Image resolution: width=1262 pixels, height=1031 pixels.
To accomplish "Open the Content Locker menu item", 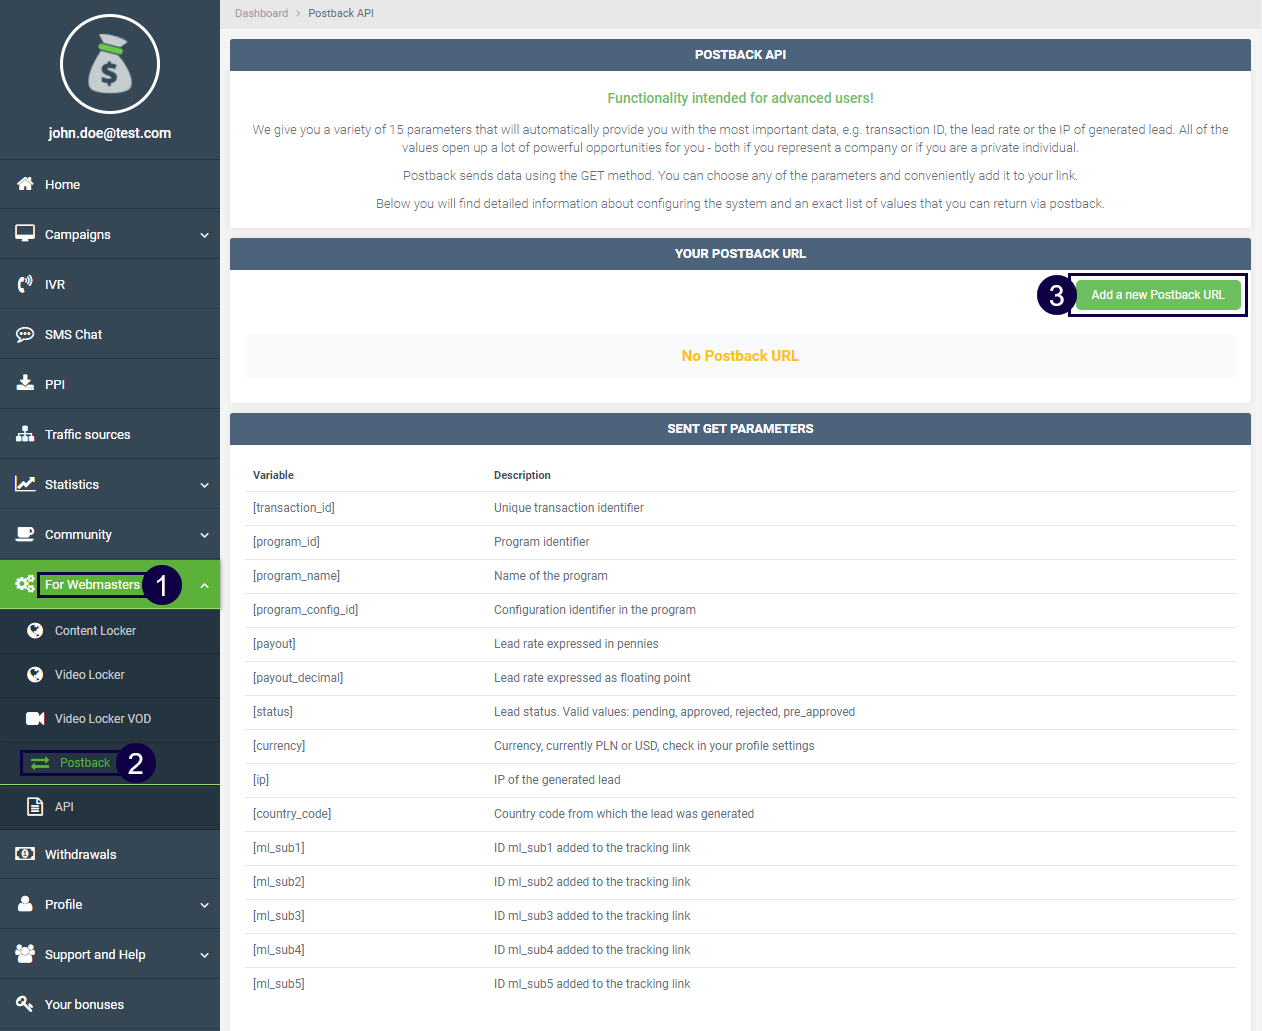I will (95, 631).
